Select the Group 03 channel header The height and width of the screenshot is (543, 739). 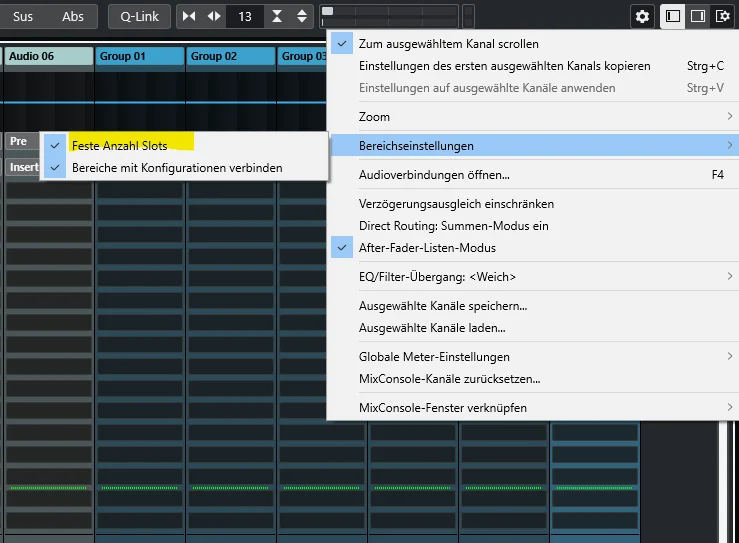pyautogui.click(x=302, y=56)
